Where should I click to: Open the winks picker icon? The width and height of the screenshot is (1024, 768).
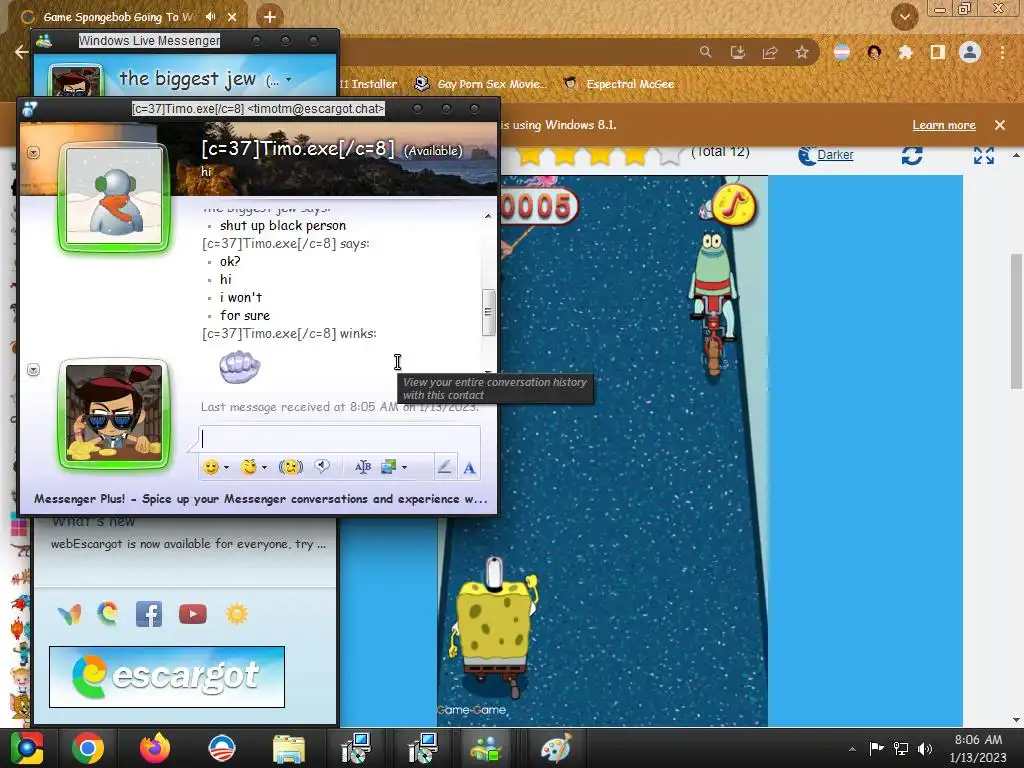click(249, 467)
